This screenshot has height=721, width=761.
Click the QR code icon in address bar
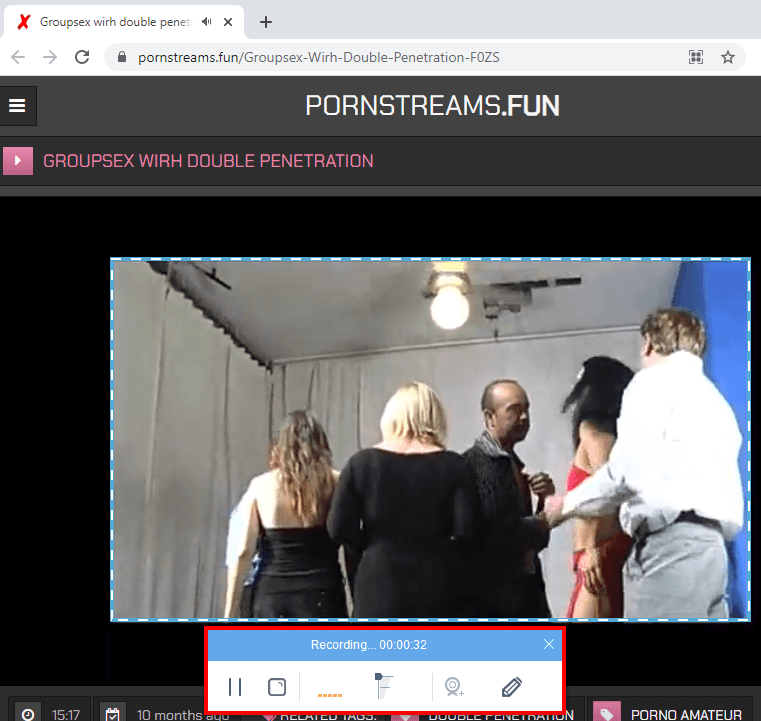[x=695, y=57]
